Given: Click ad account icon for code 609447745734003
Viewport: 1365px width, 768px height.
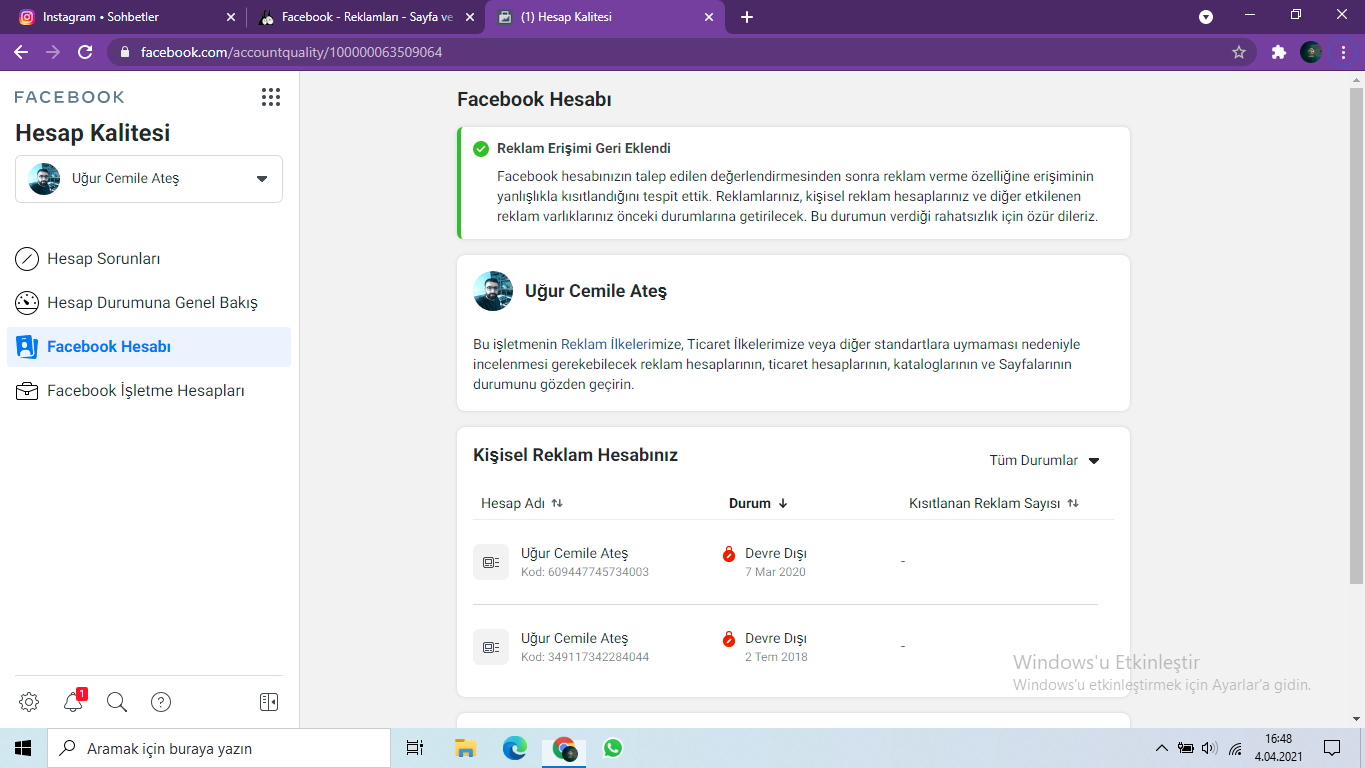Looking at the screenshot, I should pos(491,562).
